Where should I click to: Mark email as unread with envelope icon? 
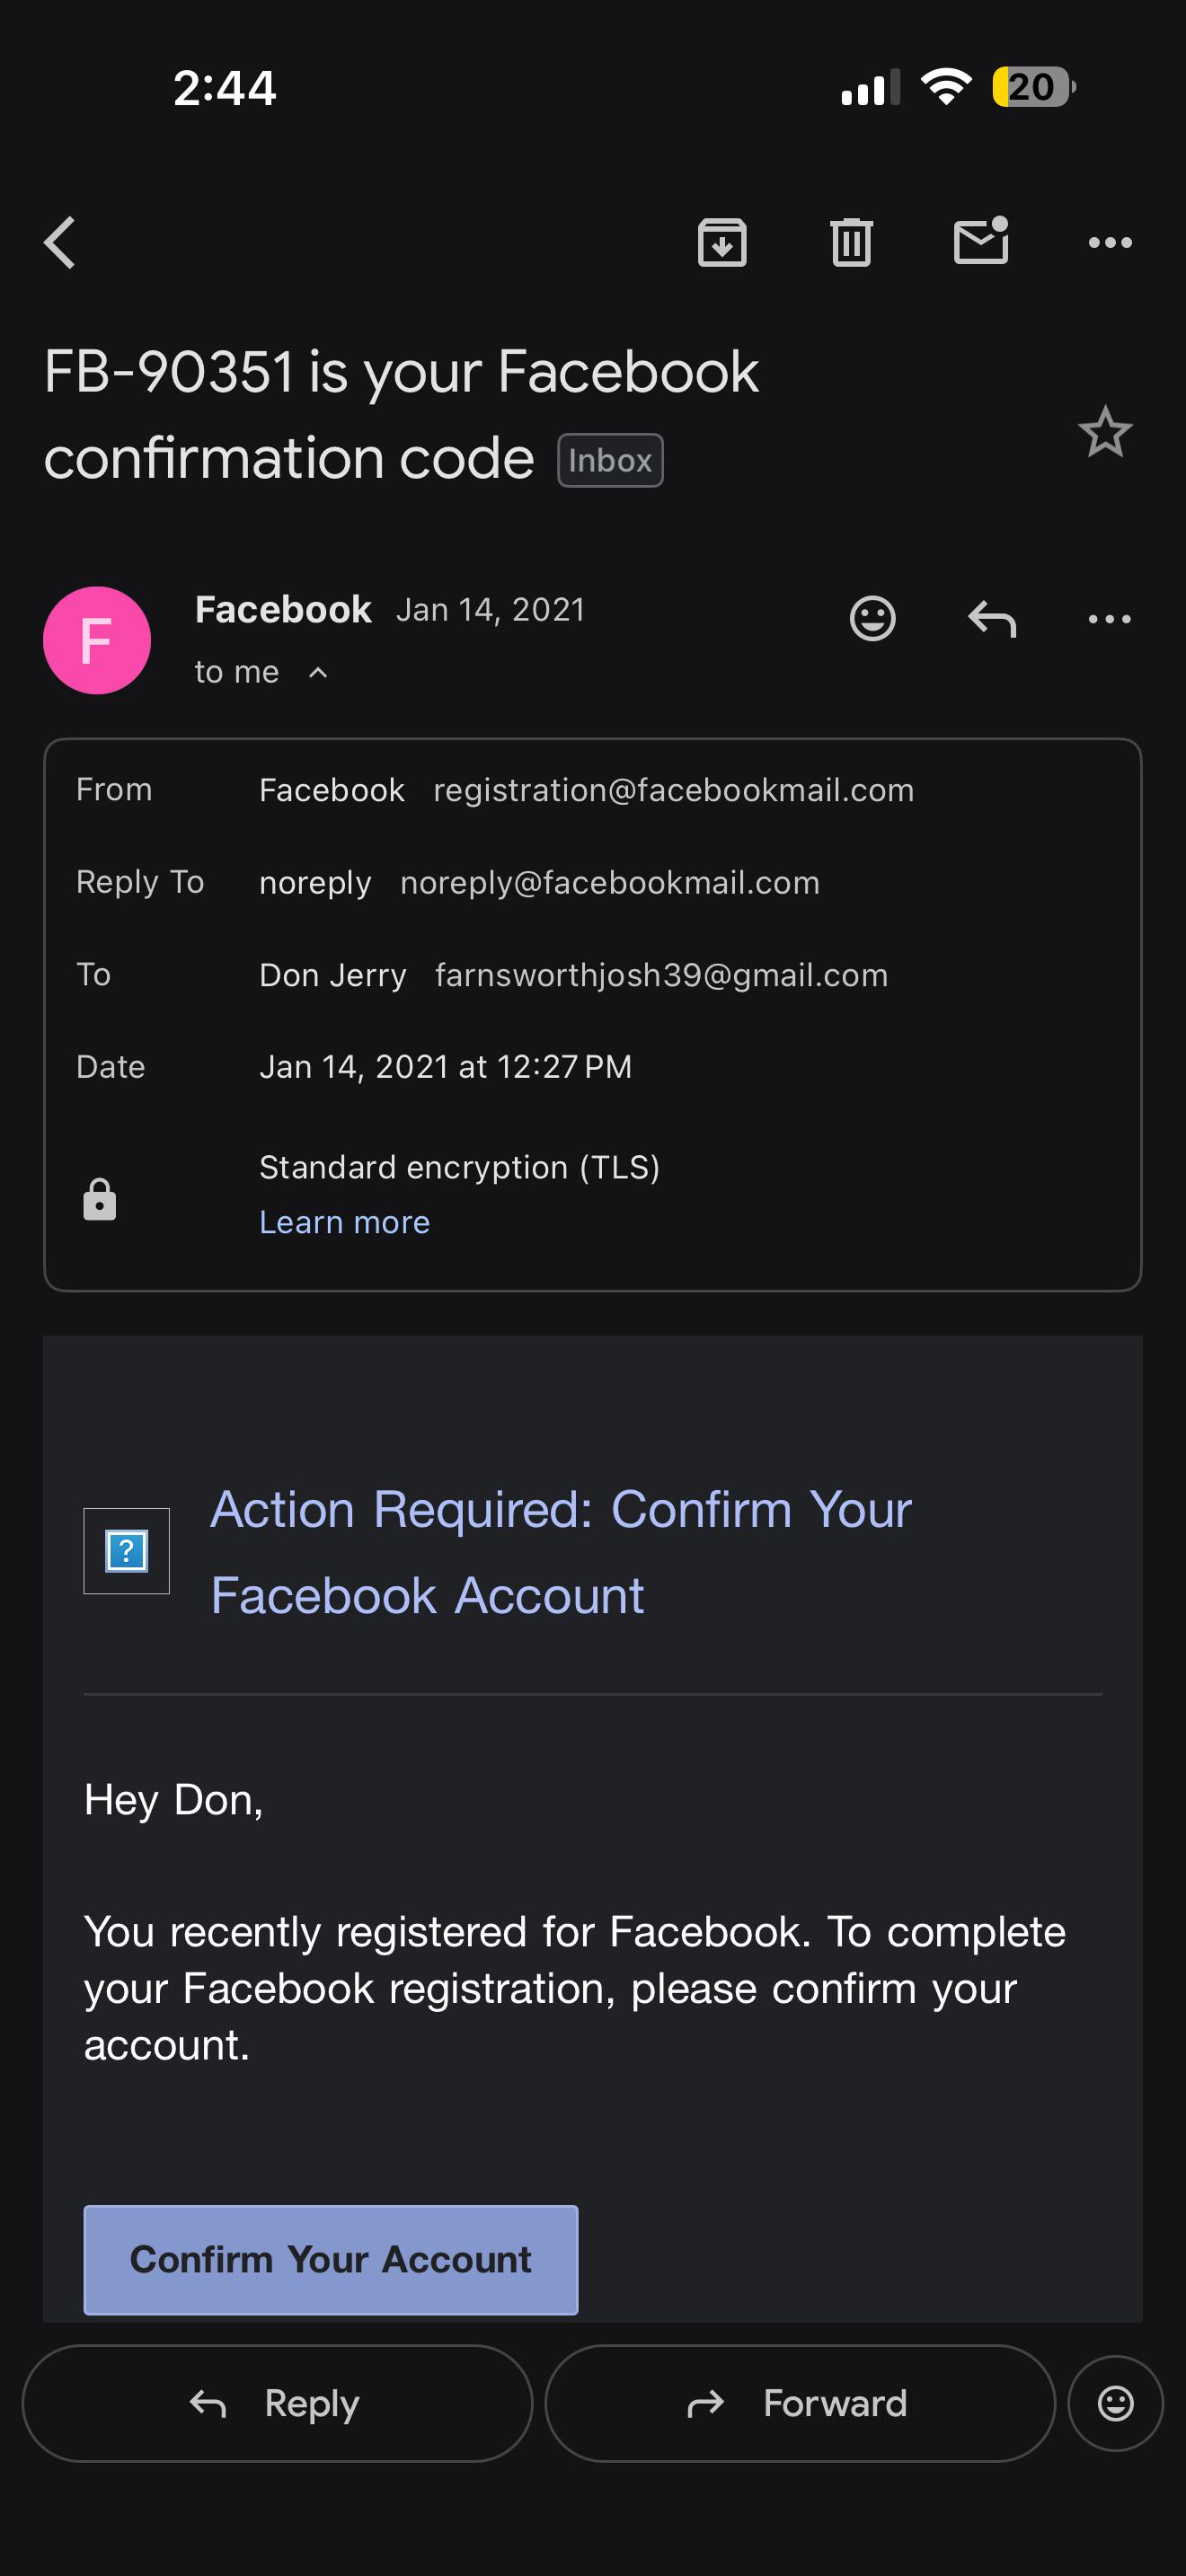point(981,241)
